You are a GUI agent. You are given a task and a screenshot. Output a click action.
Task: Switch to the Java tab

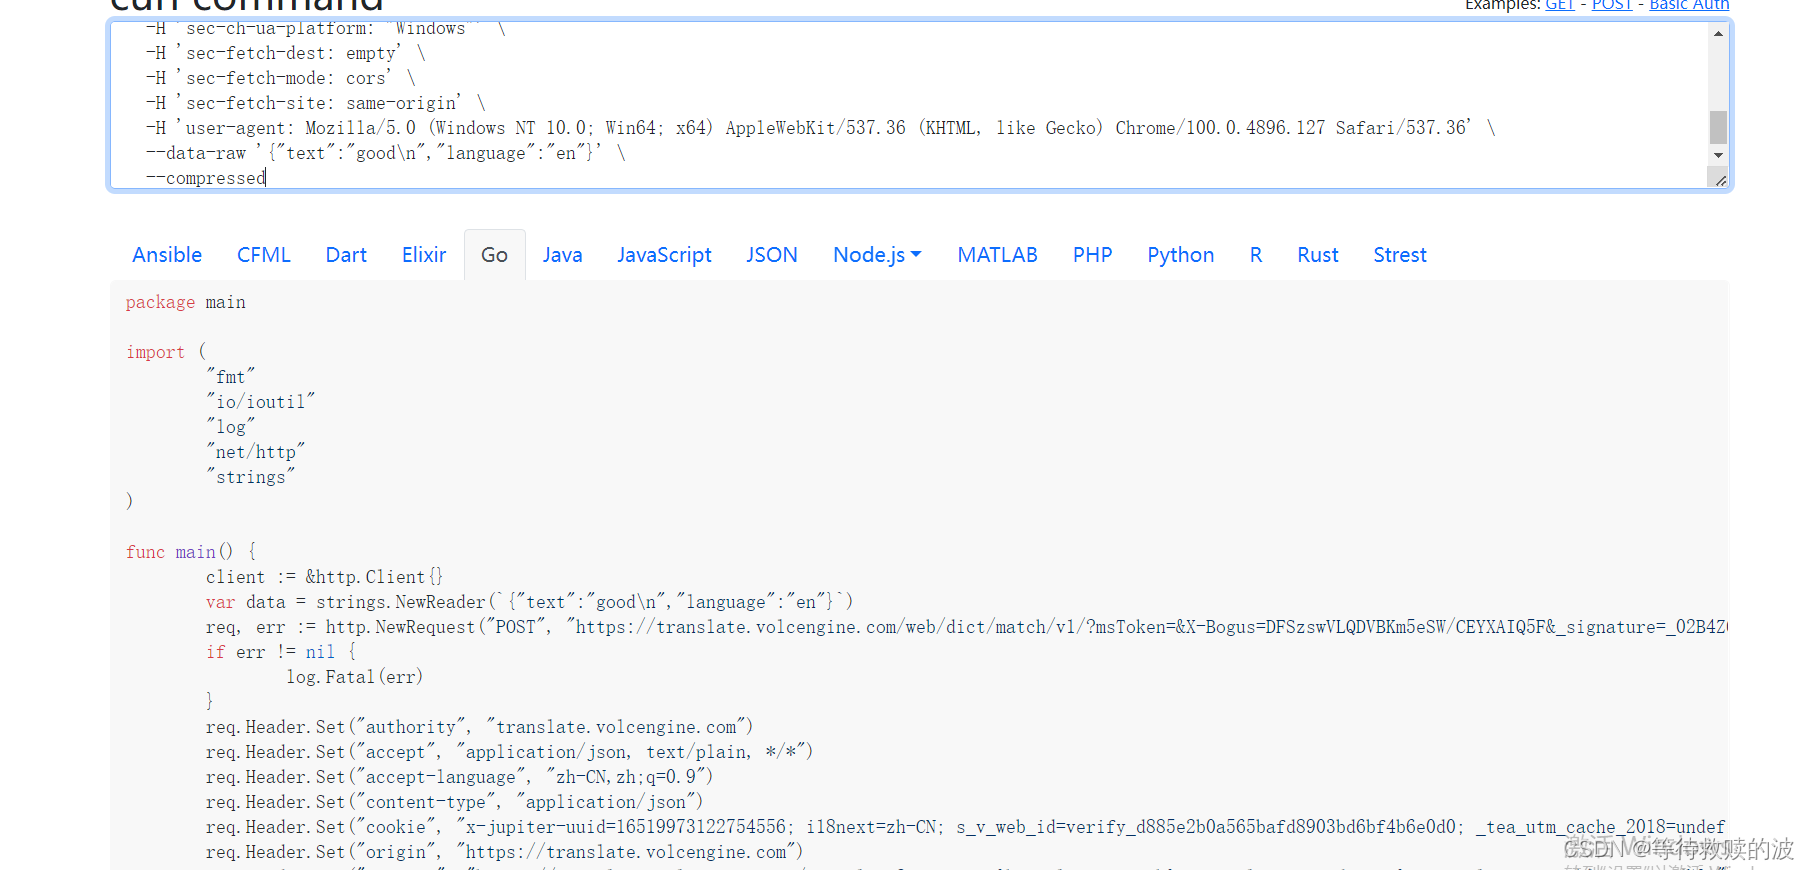563,255
